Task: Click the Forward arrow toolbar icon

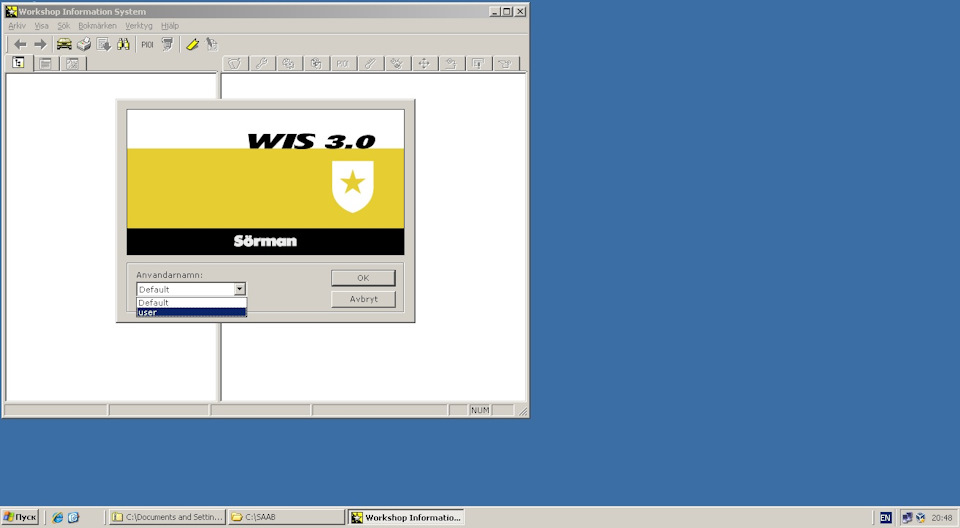Action: tap(40, 44)
